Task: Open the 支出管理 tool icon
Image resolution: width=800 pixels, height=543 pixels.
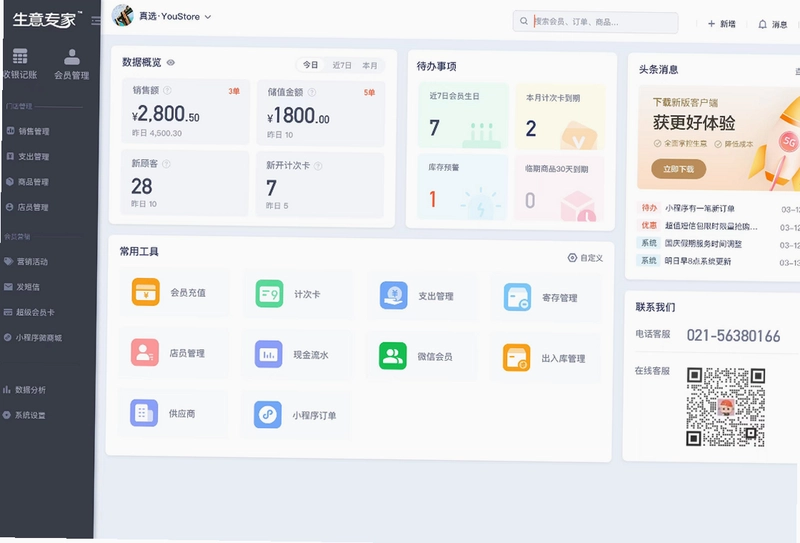Action: pos(393,295)
